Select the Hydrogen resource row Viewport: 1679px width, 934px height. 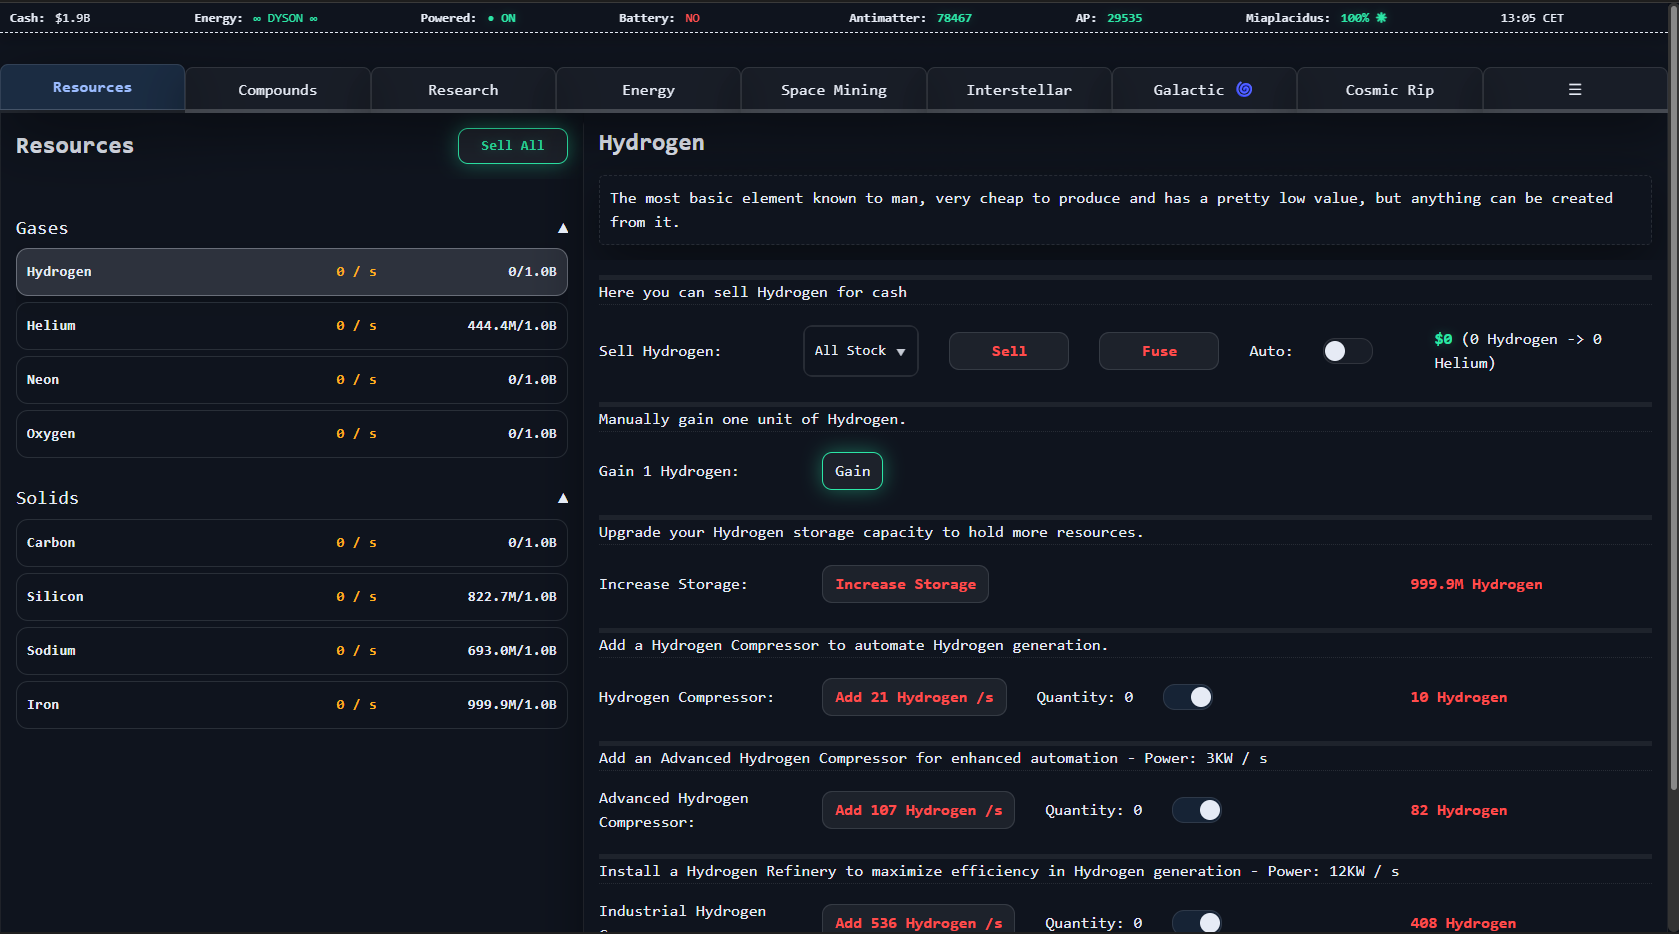point(292,272)
